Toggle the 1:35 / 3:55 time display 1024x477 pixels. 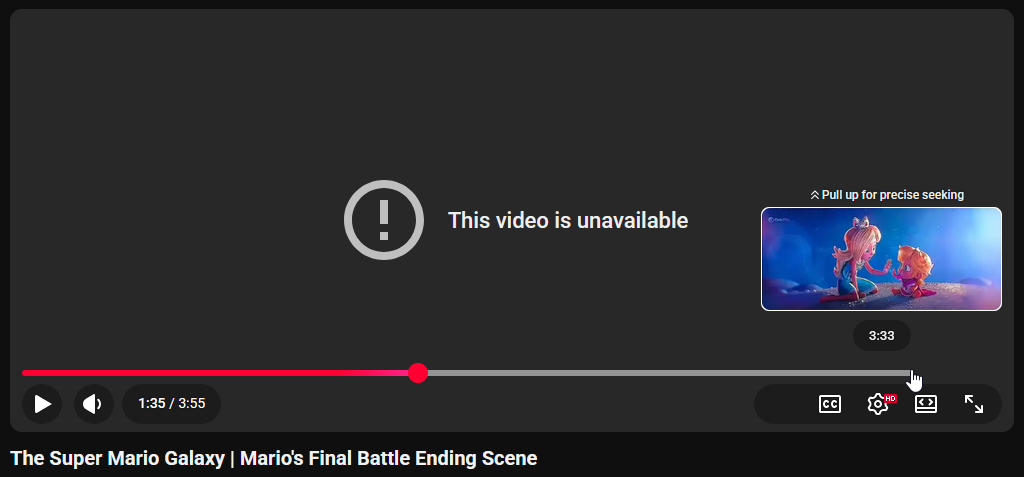172,404
